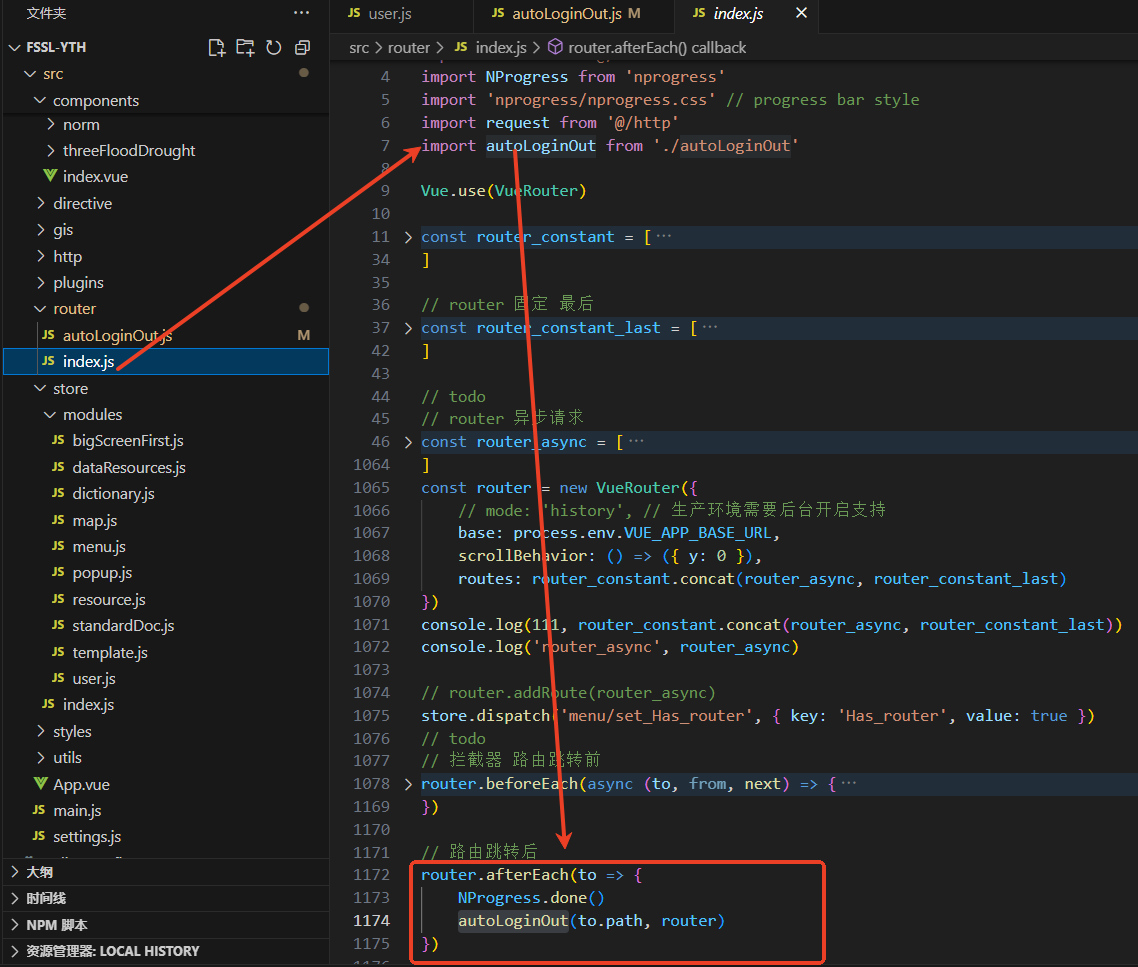Unfold router_async array at line 46
Viewport: 1138px width, 967px height.
(408, 442)
